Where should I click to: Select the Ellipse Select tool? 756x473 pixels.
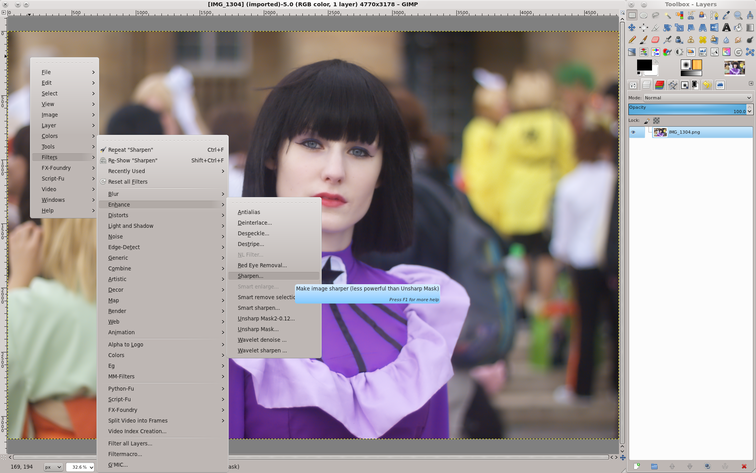(x=644, y=15)
